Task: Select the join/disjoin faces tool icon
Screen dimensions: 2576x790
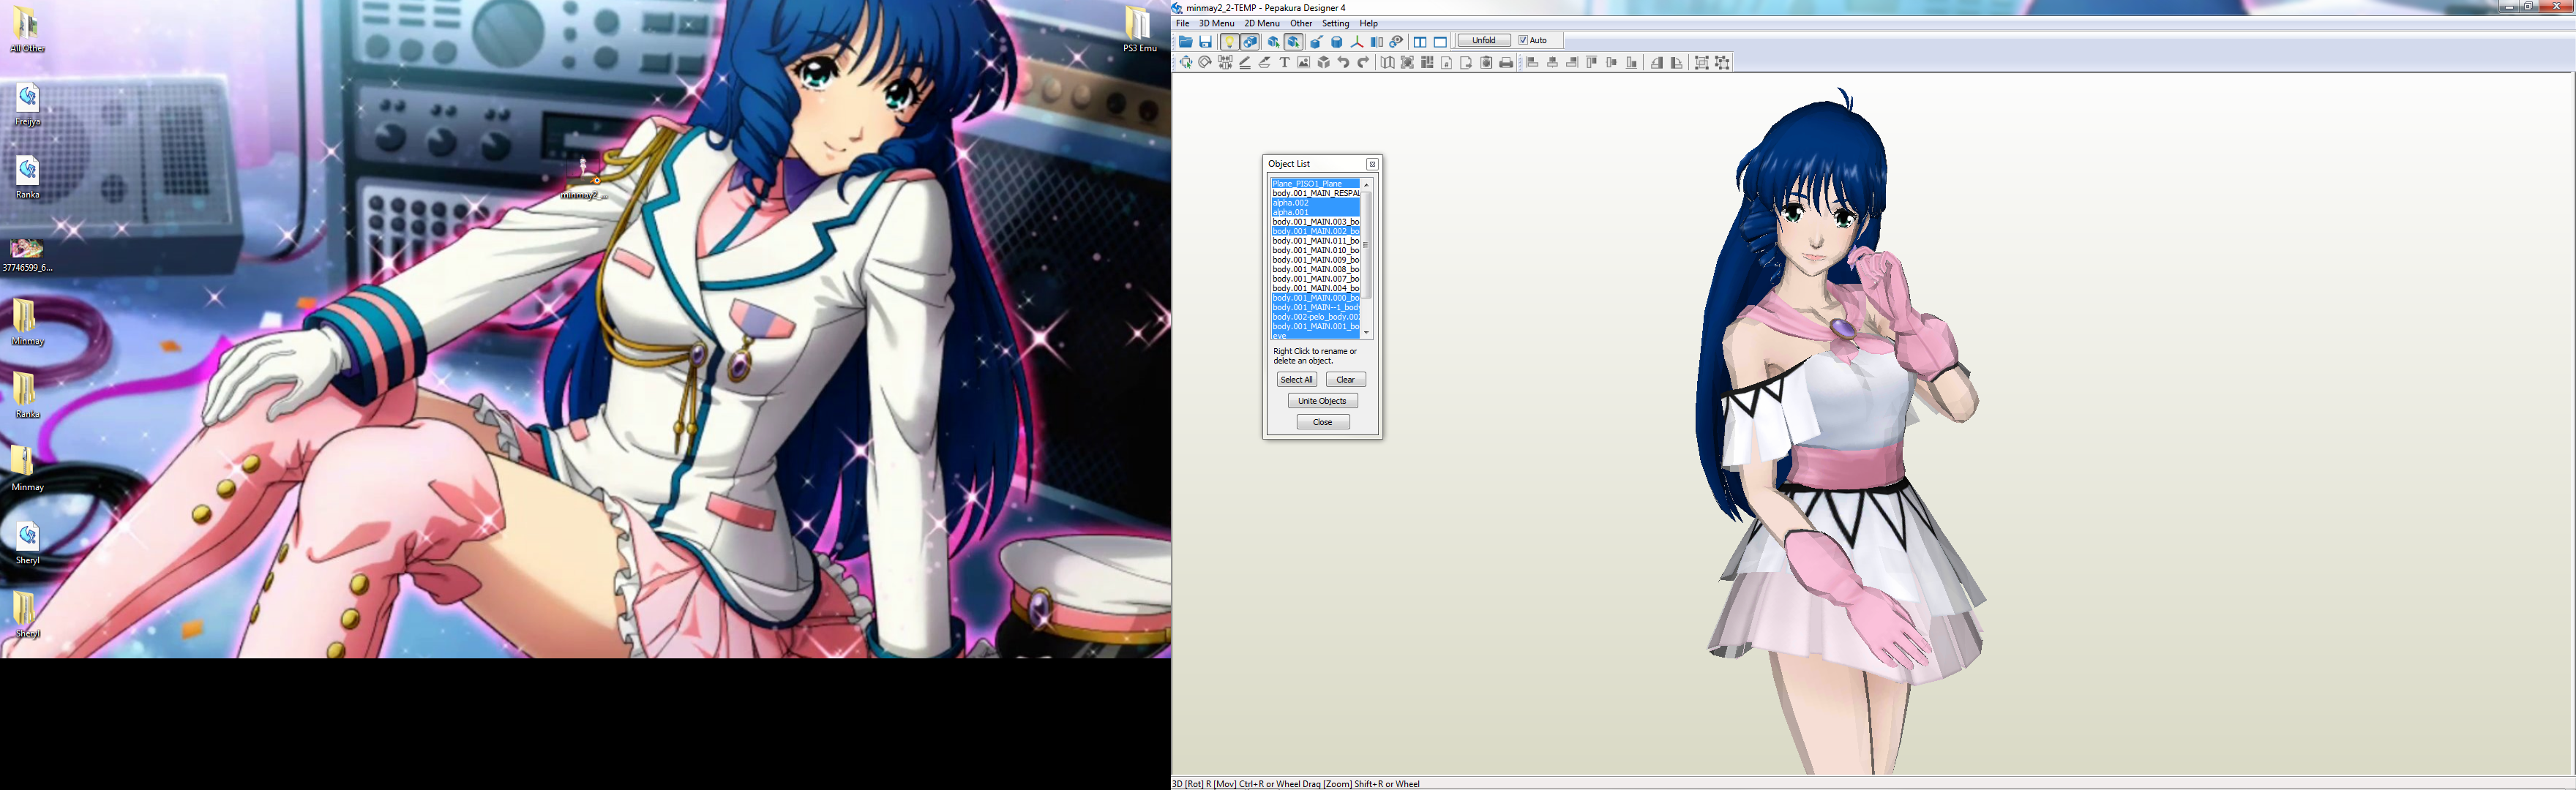Action: 1225,63
